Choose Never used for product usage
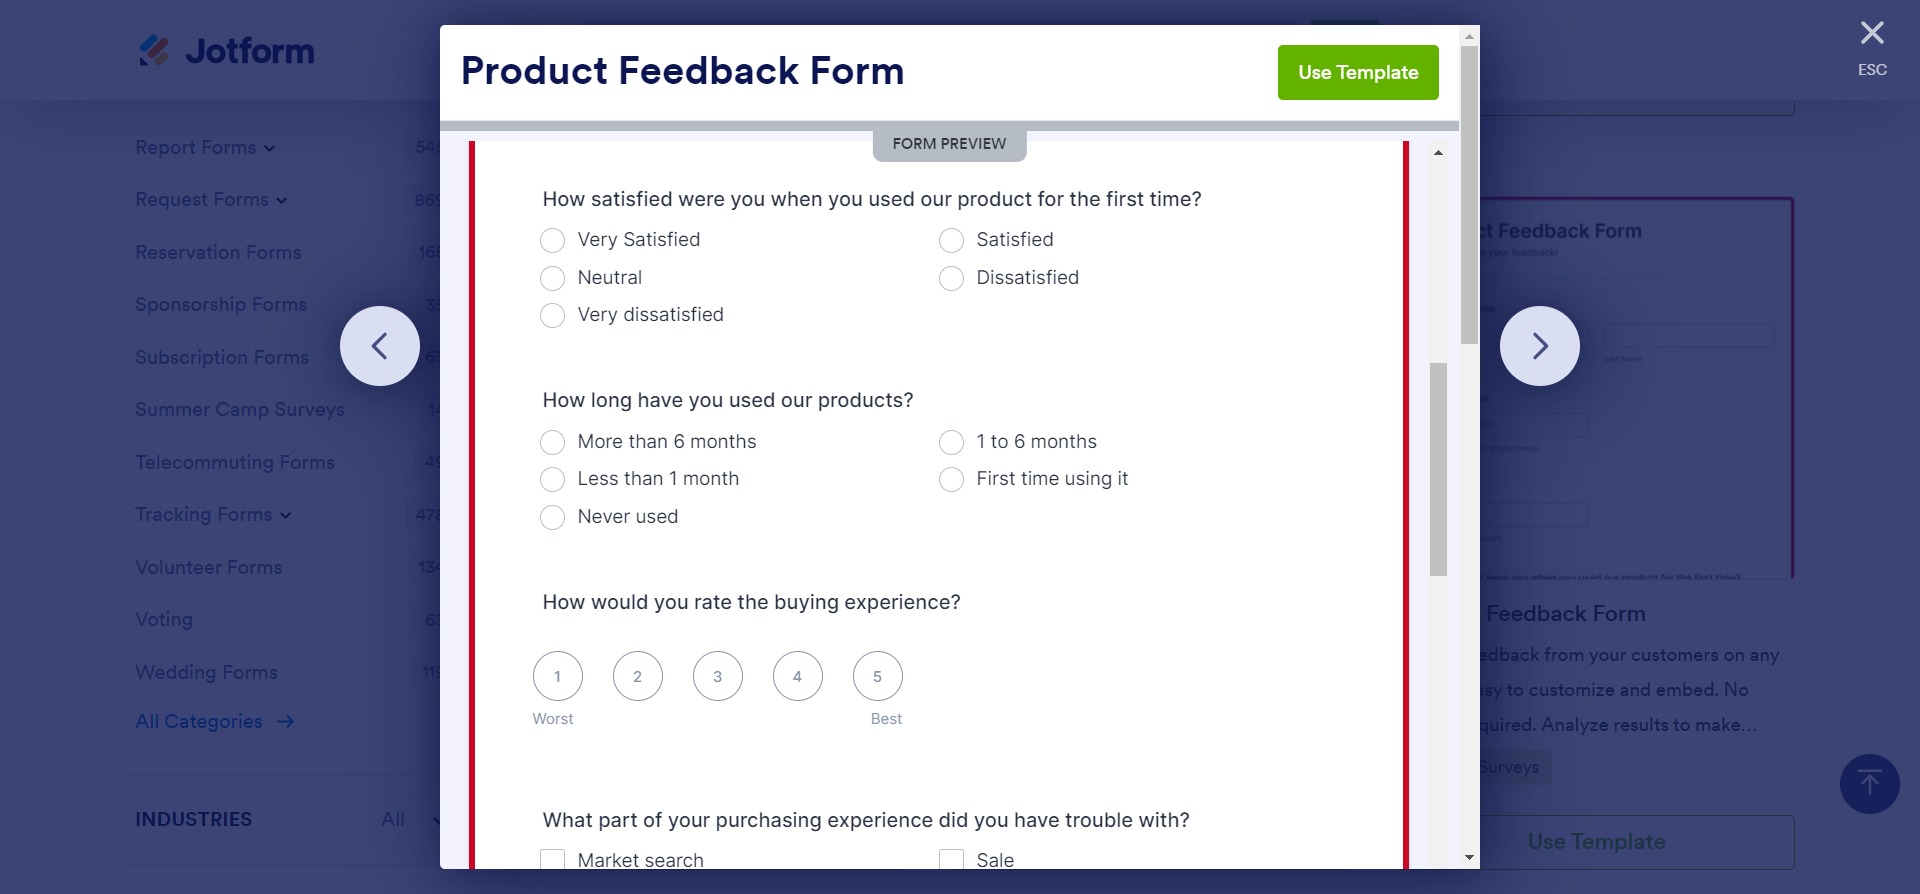 [552, 517]
